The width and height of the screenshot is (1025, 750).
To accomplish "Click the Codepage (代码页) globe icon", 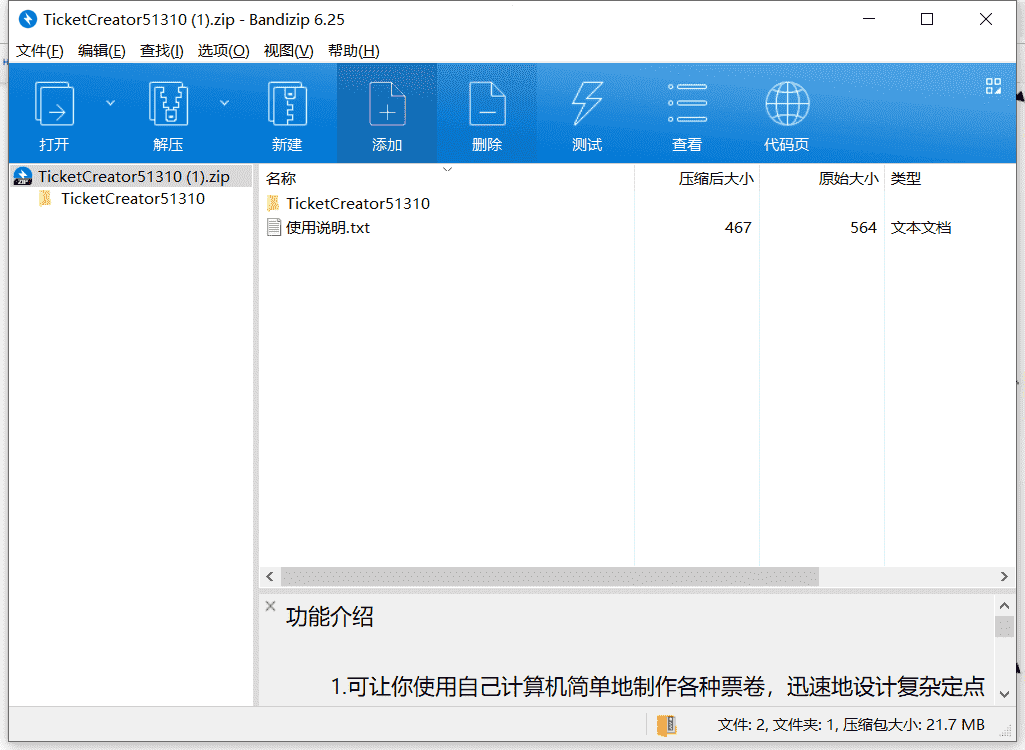I will coord(787,103).
